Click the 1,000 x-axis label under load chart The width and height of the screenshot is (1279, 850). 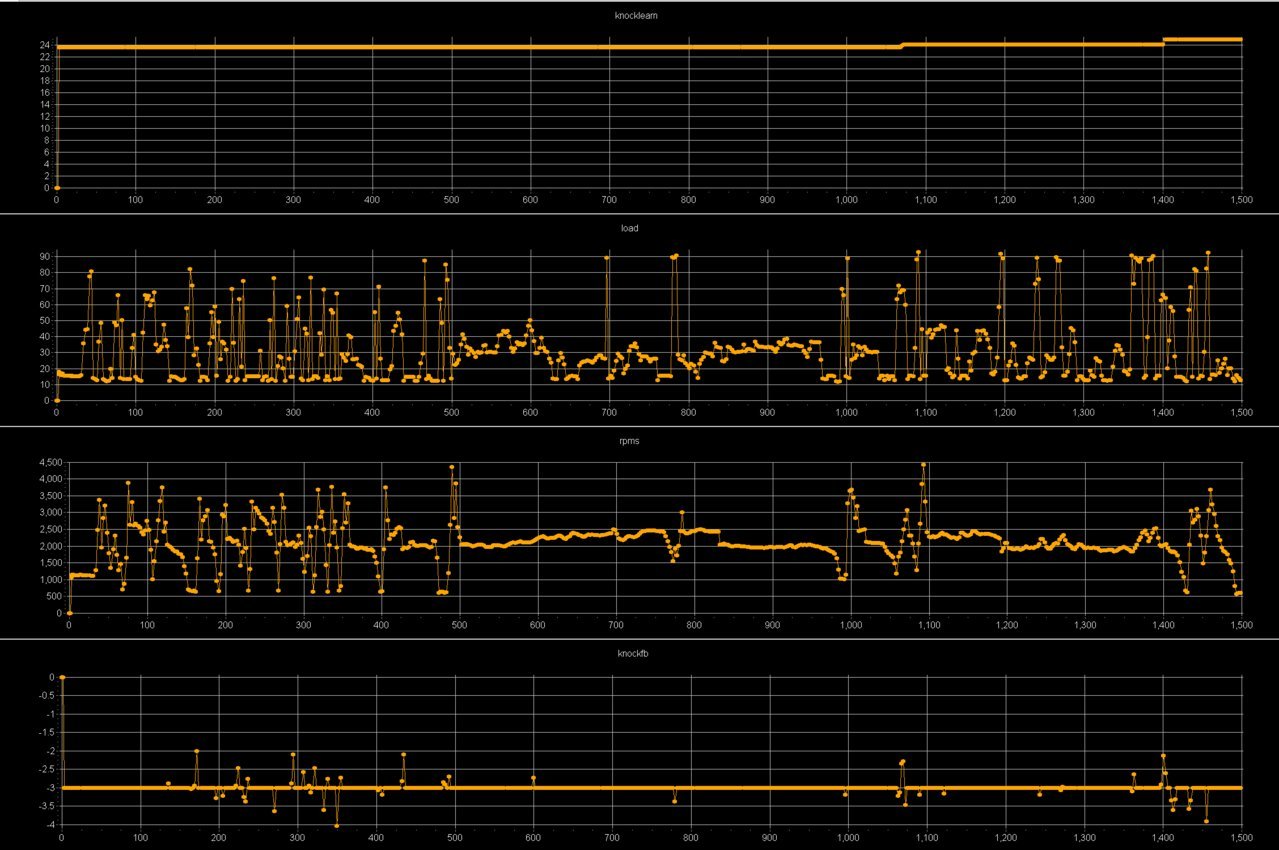846,412
